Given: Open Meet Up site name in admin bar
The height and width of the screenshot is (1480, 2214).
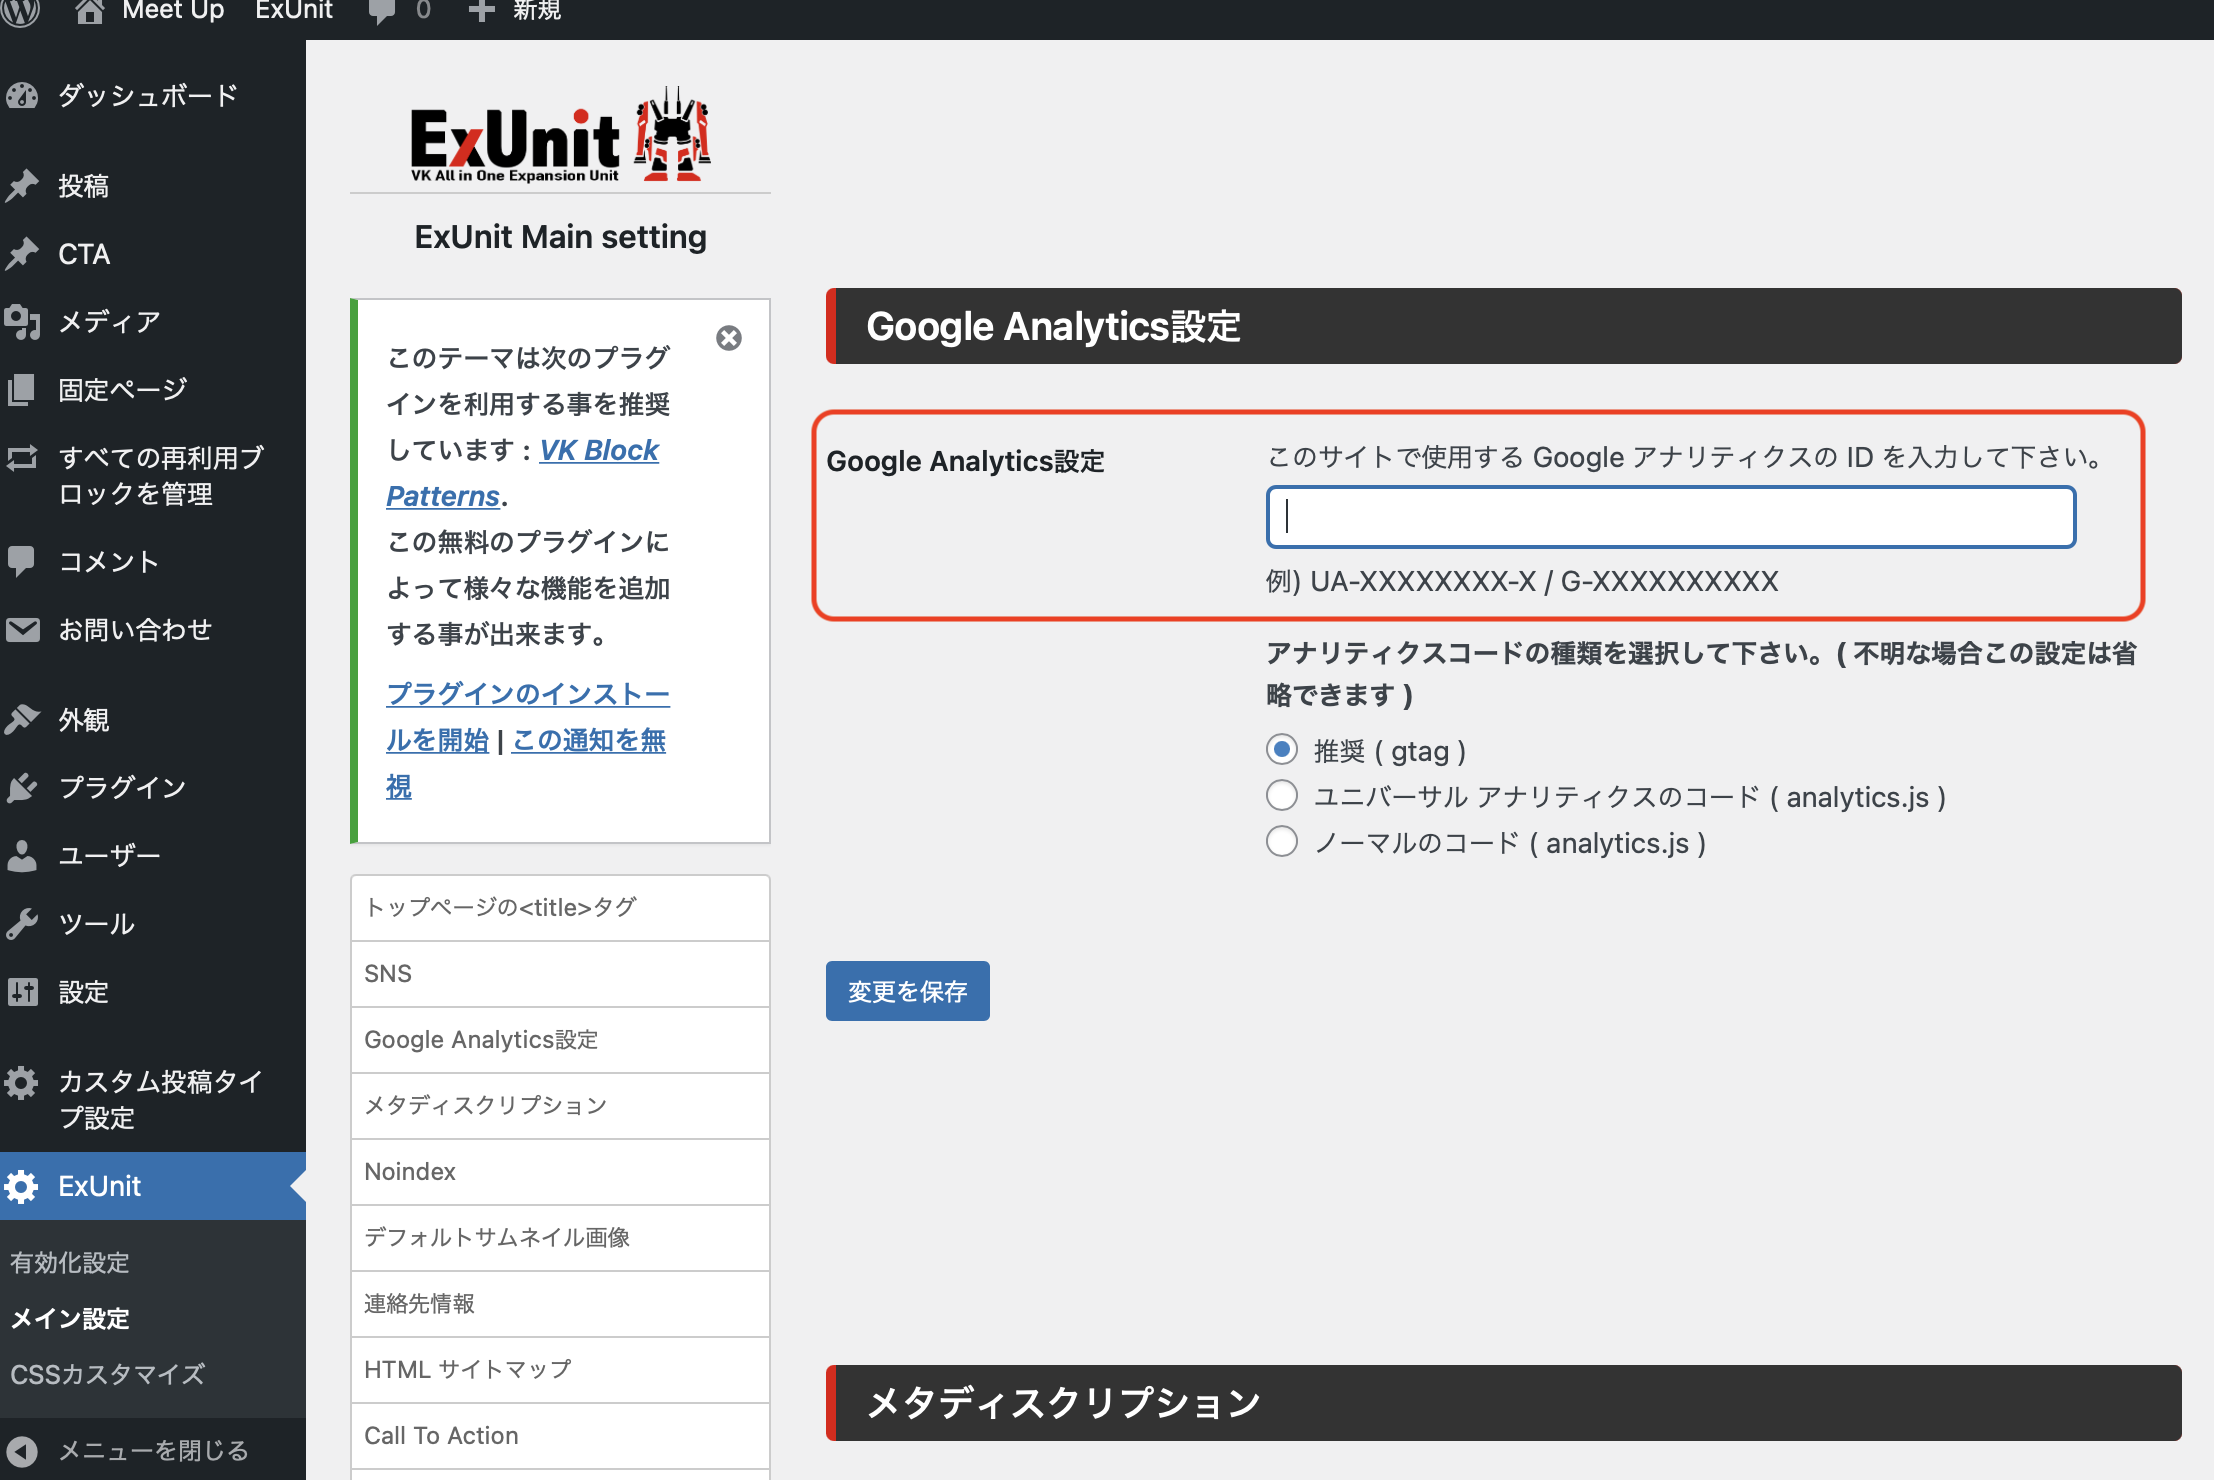Looking at the screenshot, I should [x=173, y=11].
